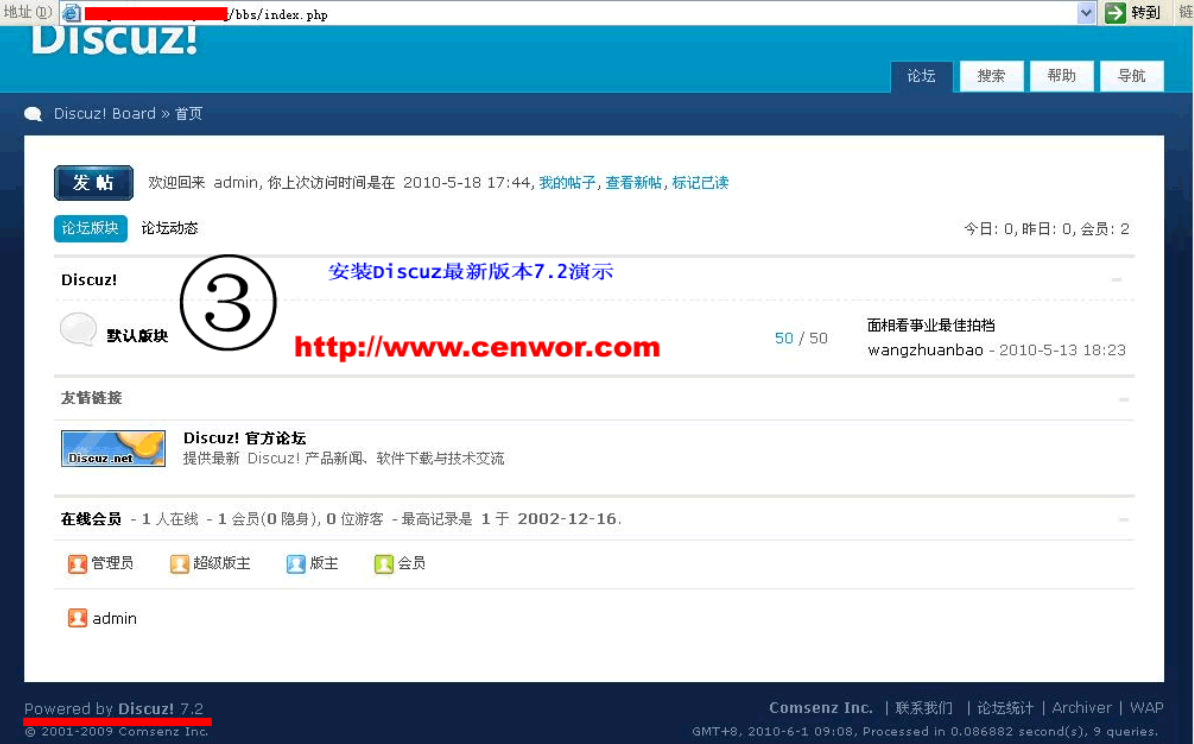Collapse the 在线会员 section
This screenshot has height=744, width=1194.
click(1123, 519)
